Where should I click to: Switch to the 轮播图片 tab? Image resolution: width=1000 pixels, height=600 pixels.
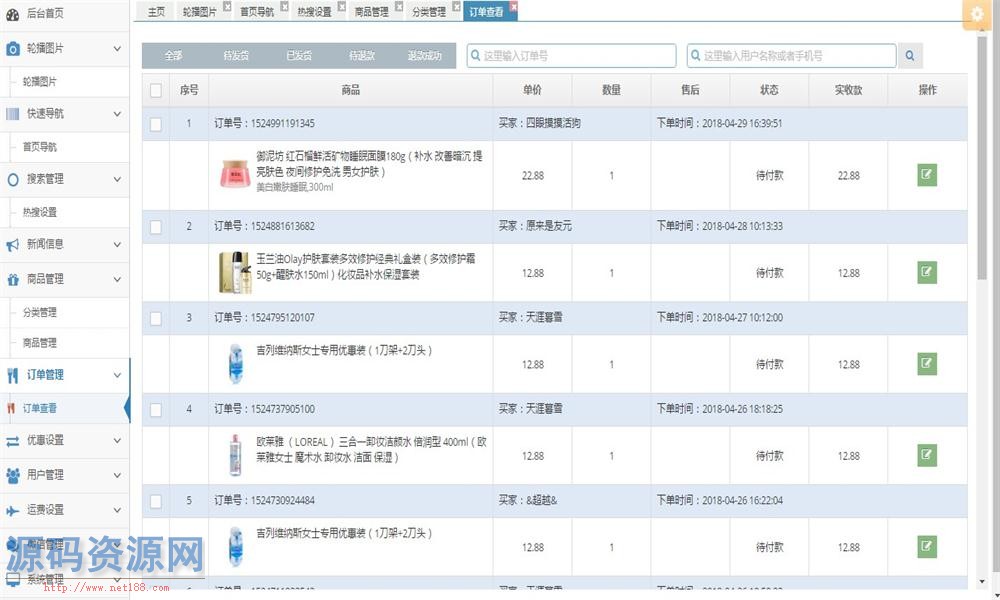pos(200,11)
